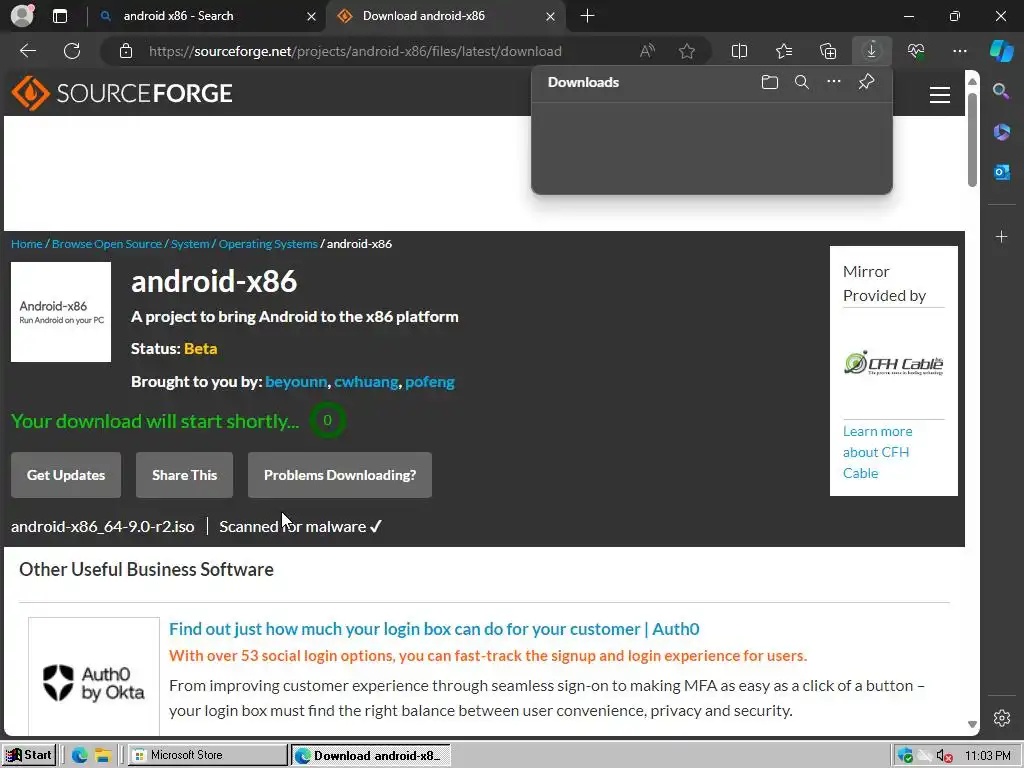Open the split screen icon
Viewport: 1024px width, 768px height.
(739, 51)
